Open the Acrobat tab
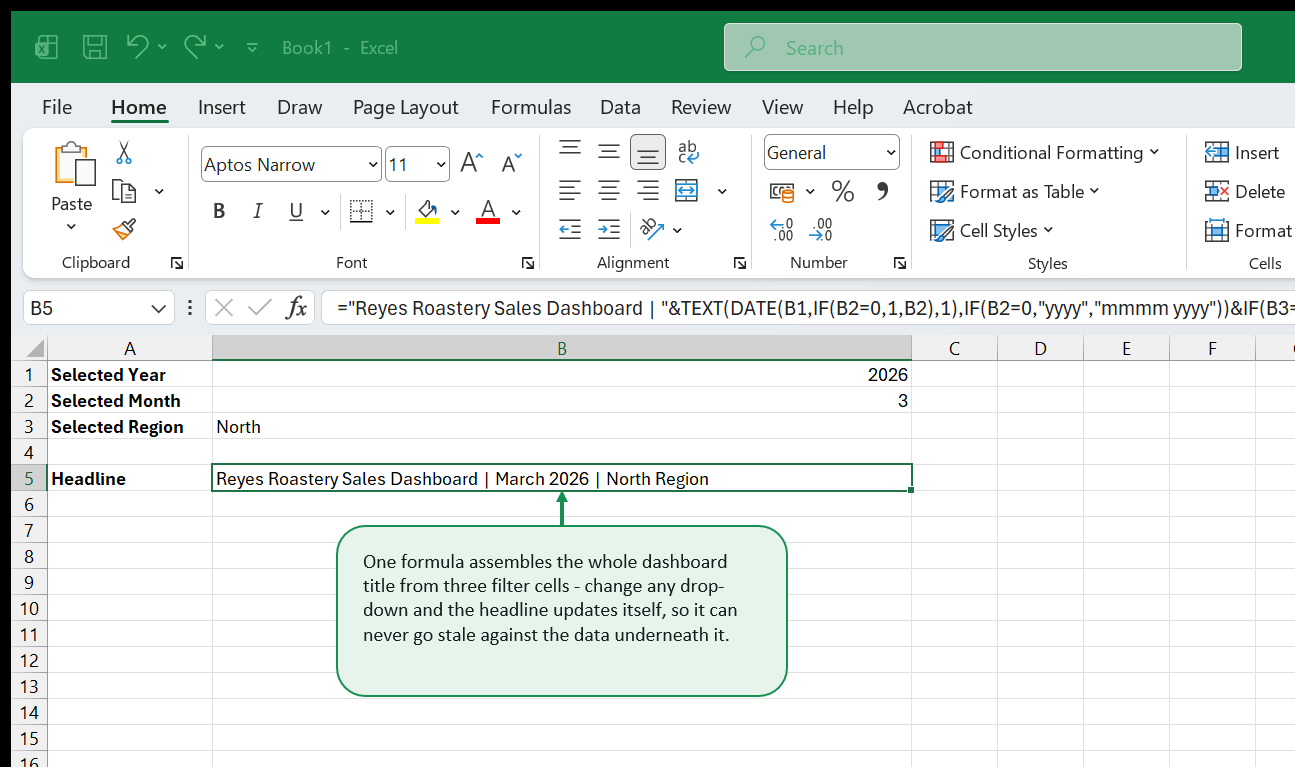 click(938, 107)
